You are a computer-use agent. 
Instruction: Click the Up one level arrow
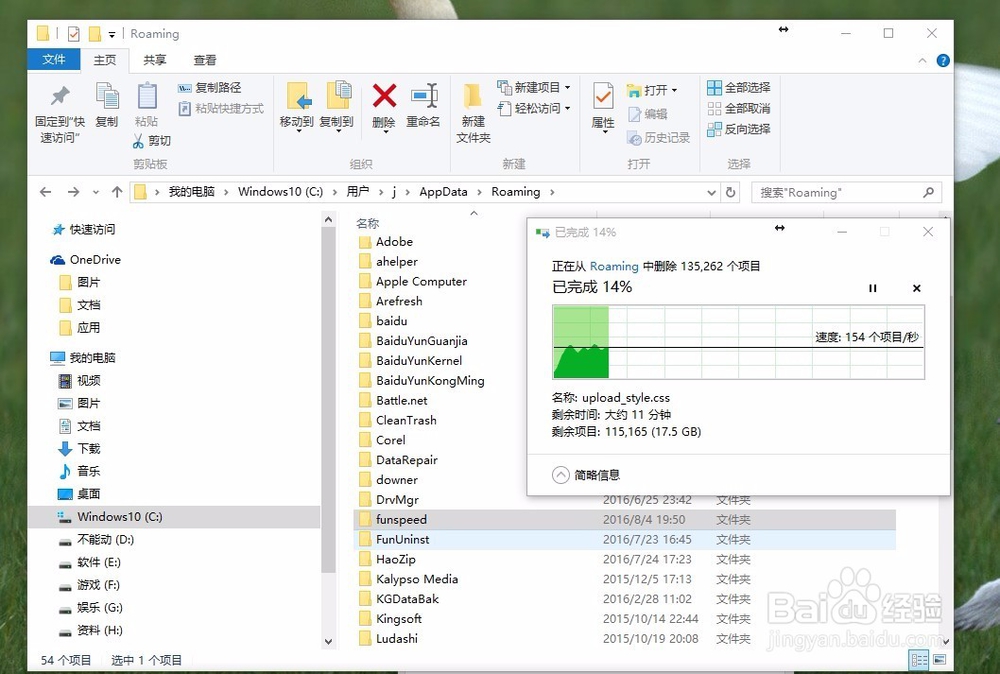[x=117, y=192]
